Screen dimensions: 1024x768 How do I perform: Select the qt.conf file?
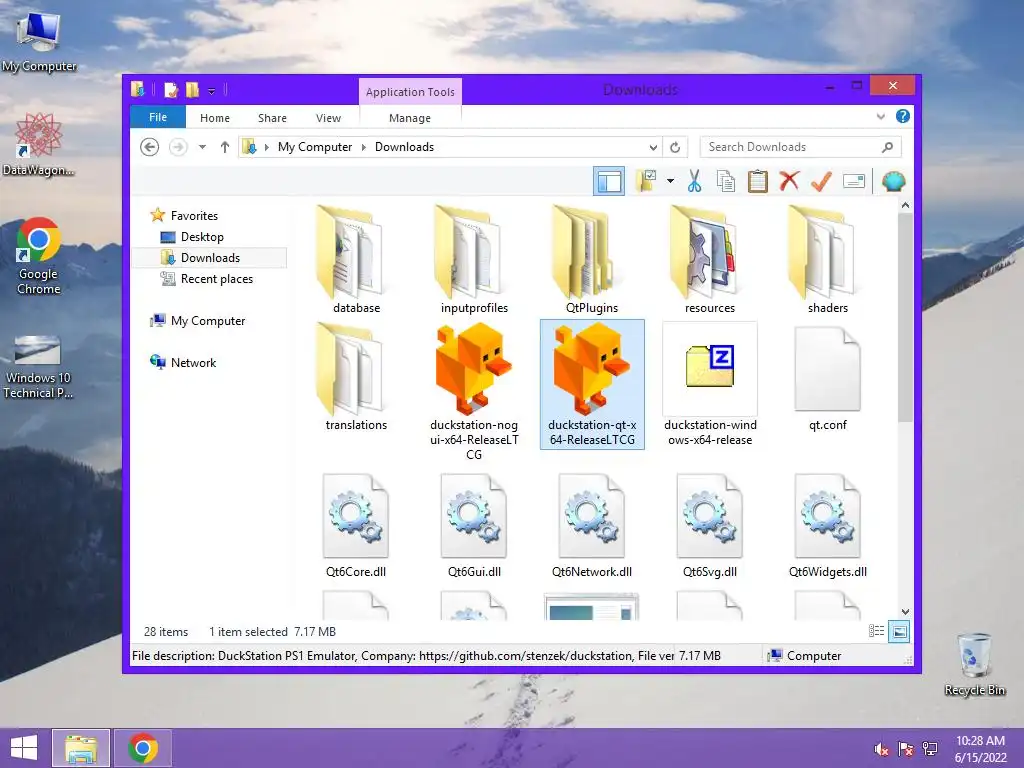point(827,379)
